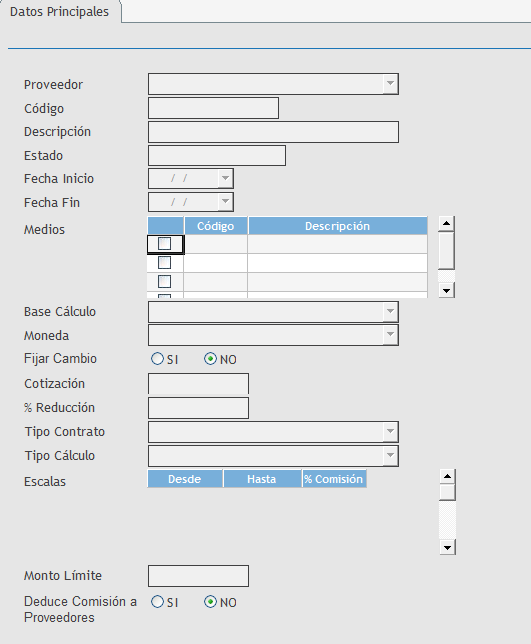Open the Fecha Fin date picker arrow

click(225, 202)
